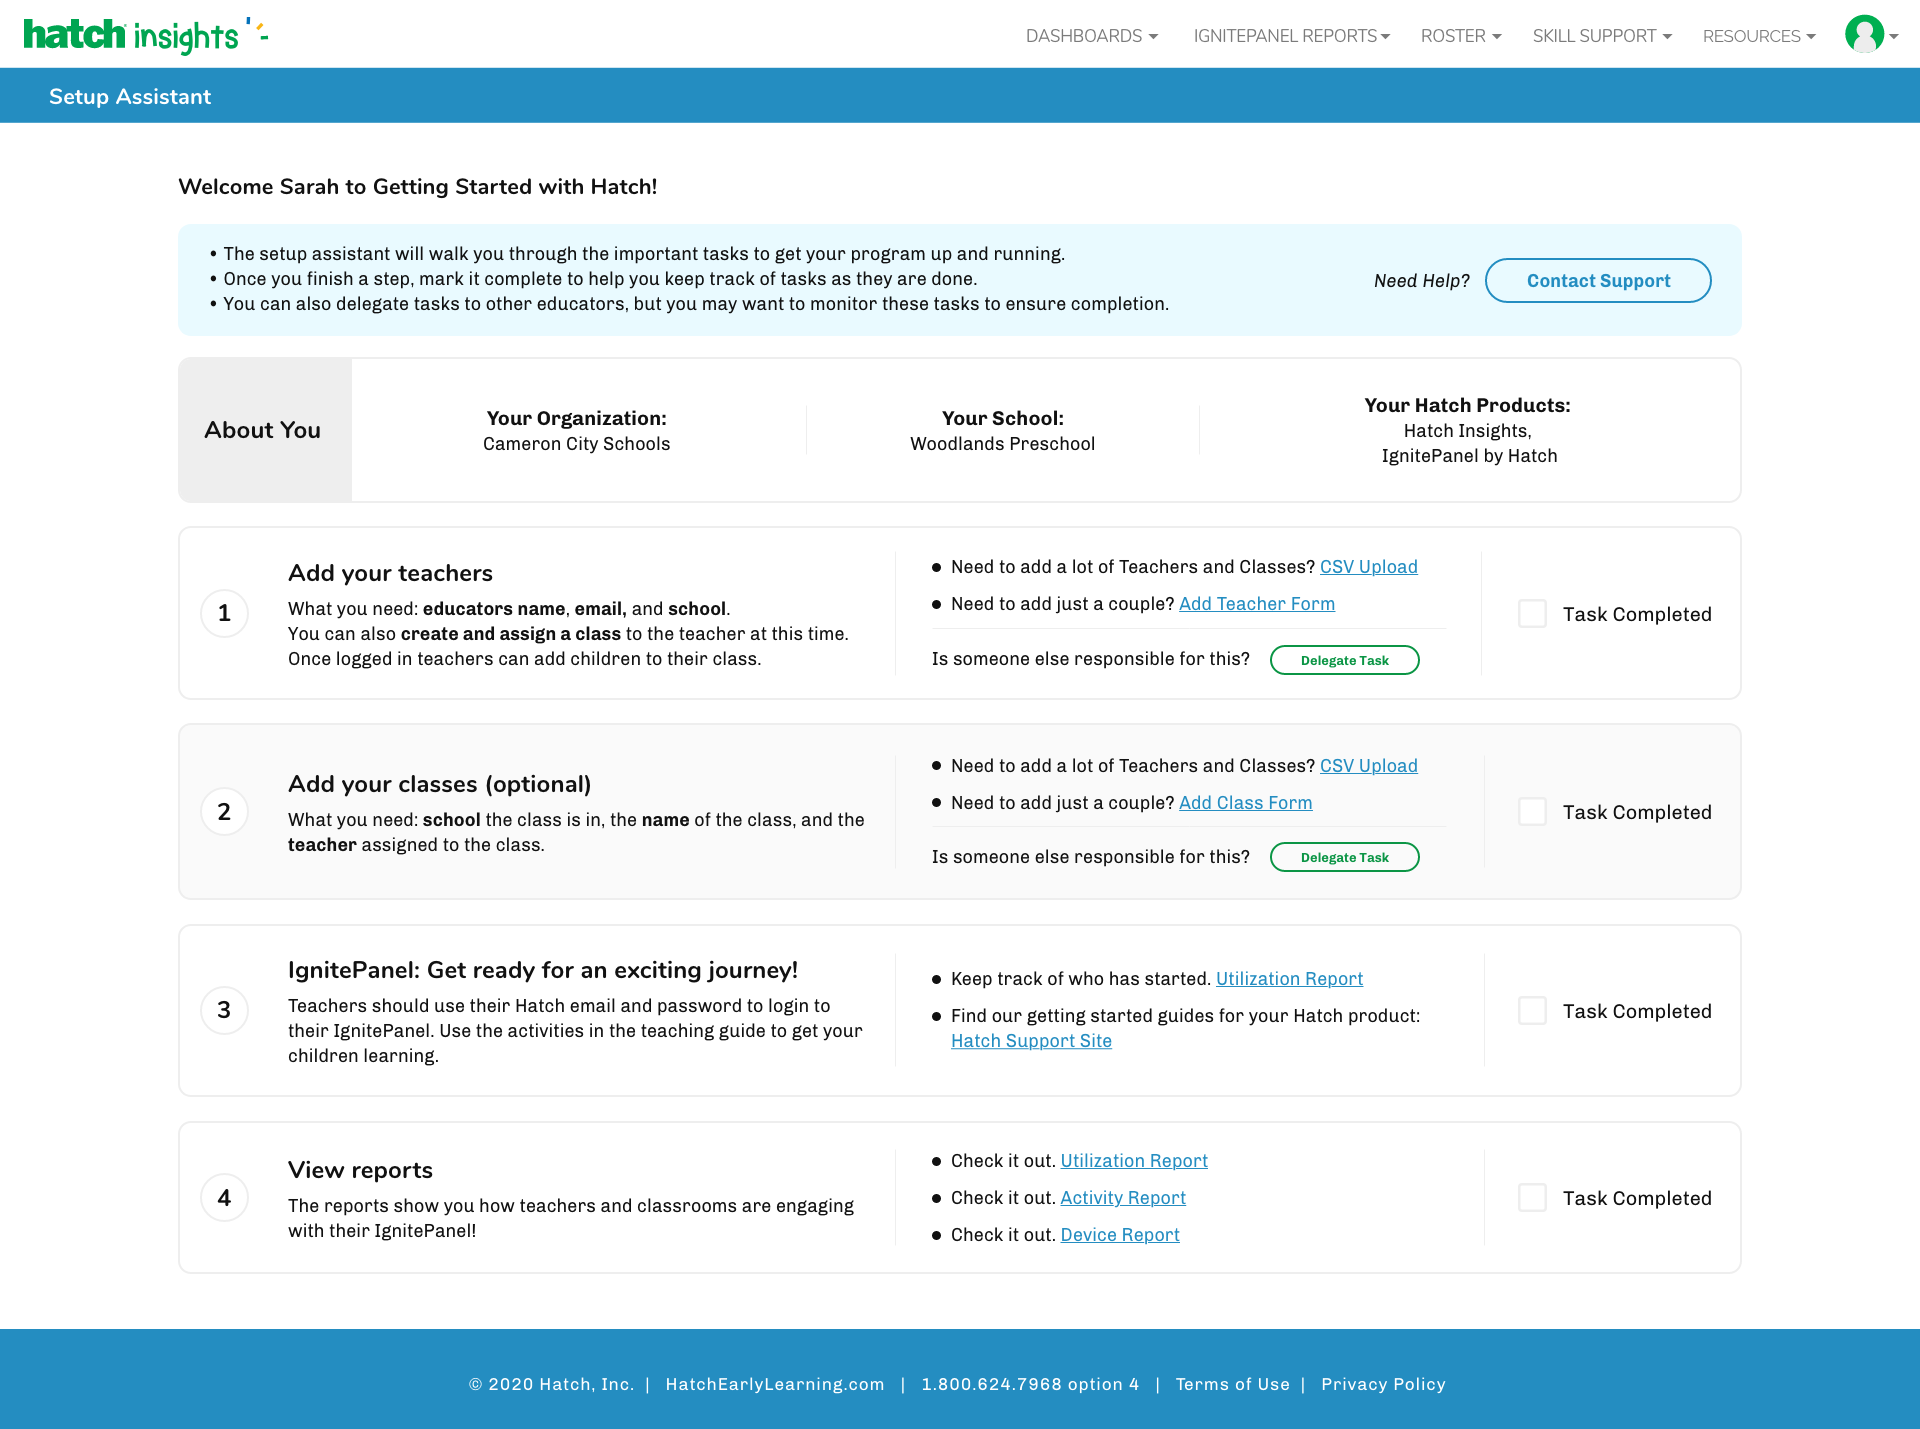Mark Add your classes task completed
This screenshot has width=1920, height=1429.
pos(1532,812)
